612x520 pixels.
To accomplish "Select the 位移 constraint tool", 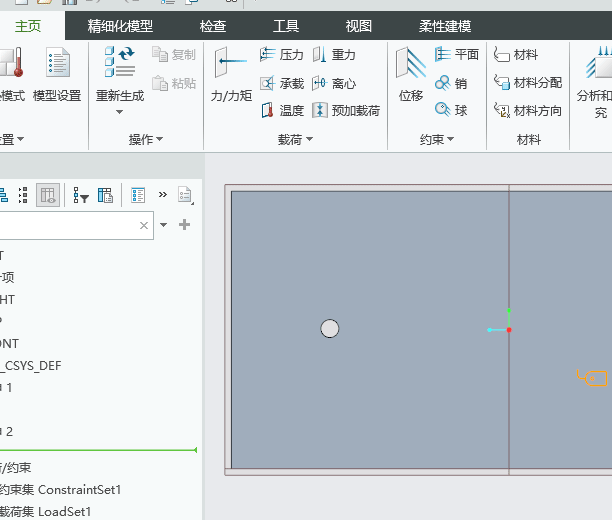I will pyautogui.click(x=411, y=74).
